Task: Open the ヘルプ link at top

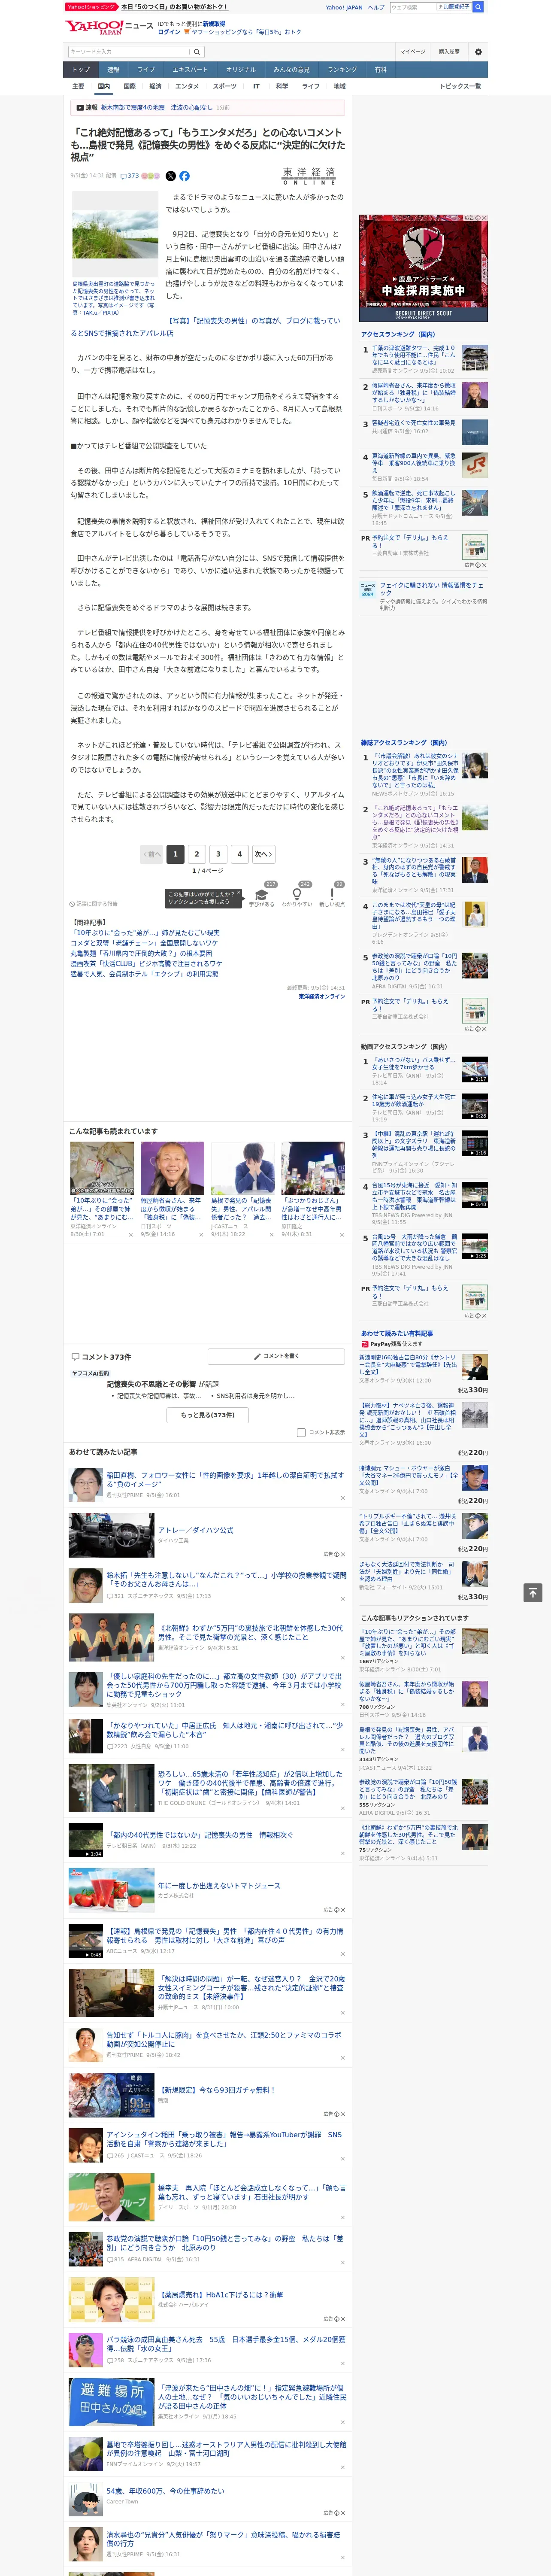Action: tap(376, 7)
